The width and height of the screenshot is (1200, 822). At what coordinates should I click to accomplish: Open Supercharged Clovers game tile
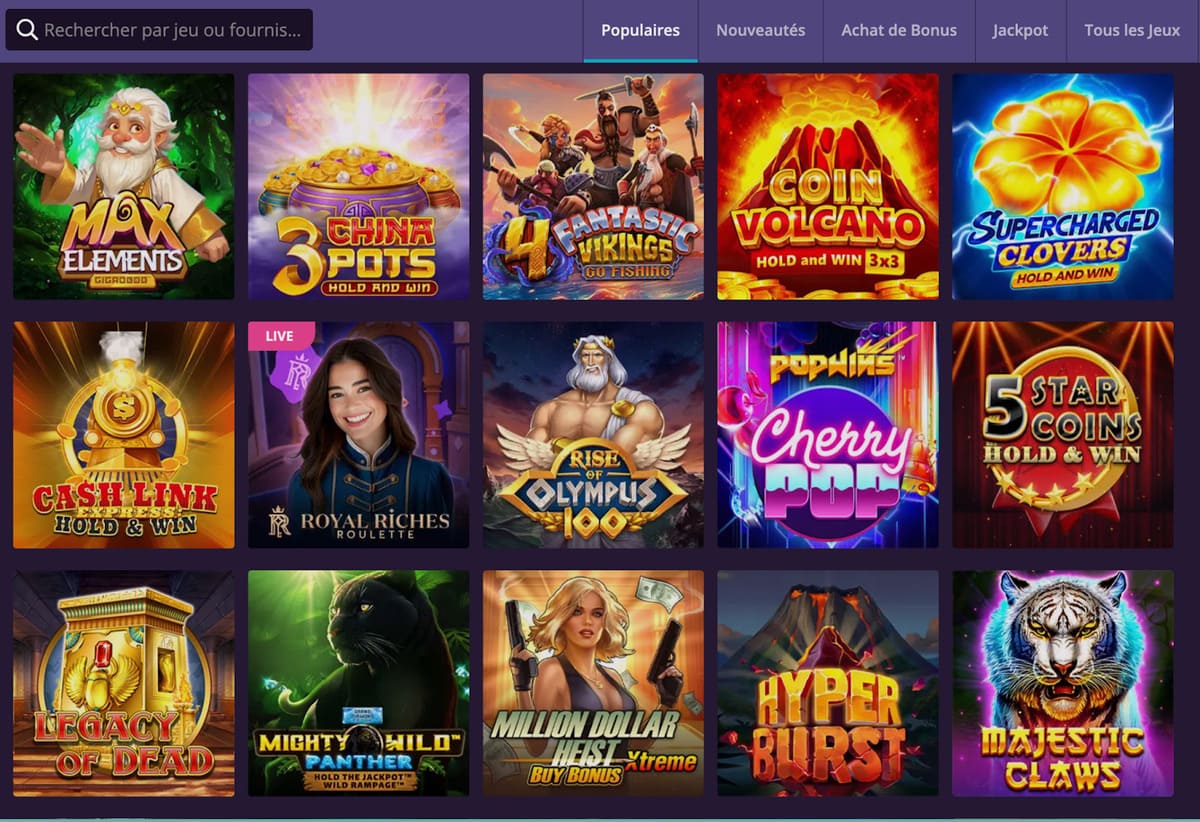click(x=1062, y=186)
